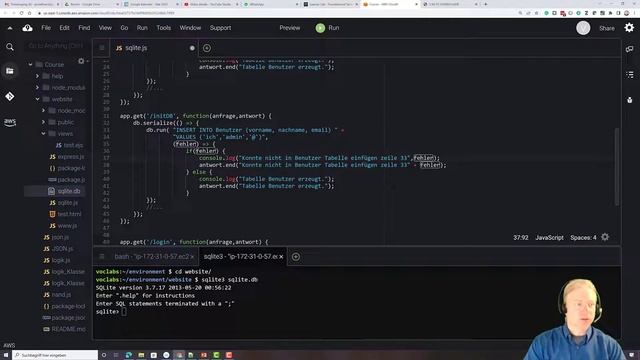Collapse the website folder
Screen dimensions: 640x360
point(37,99)
